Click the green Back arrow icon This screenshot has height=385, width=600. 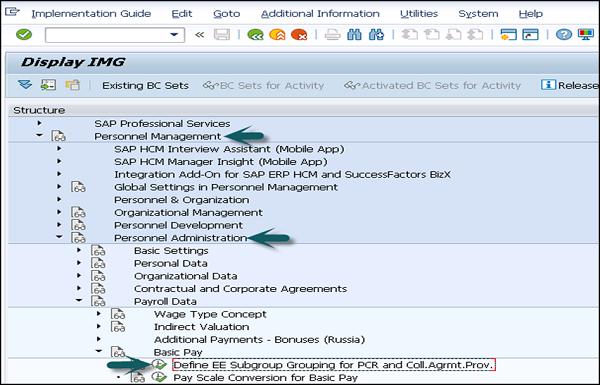(255, 35)
